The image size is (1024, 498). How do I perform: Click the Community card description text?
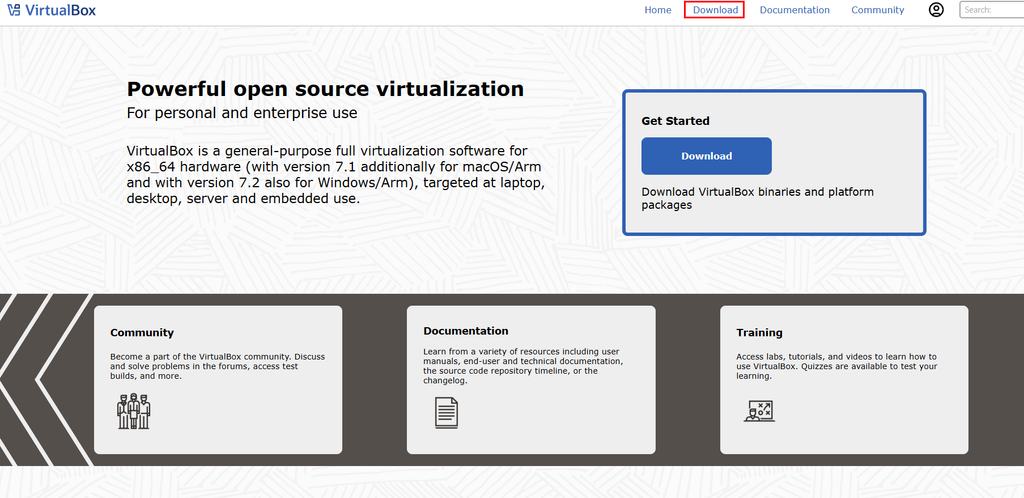coord(217,367)
